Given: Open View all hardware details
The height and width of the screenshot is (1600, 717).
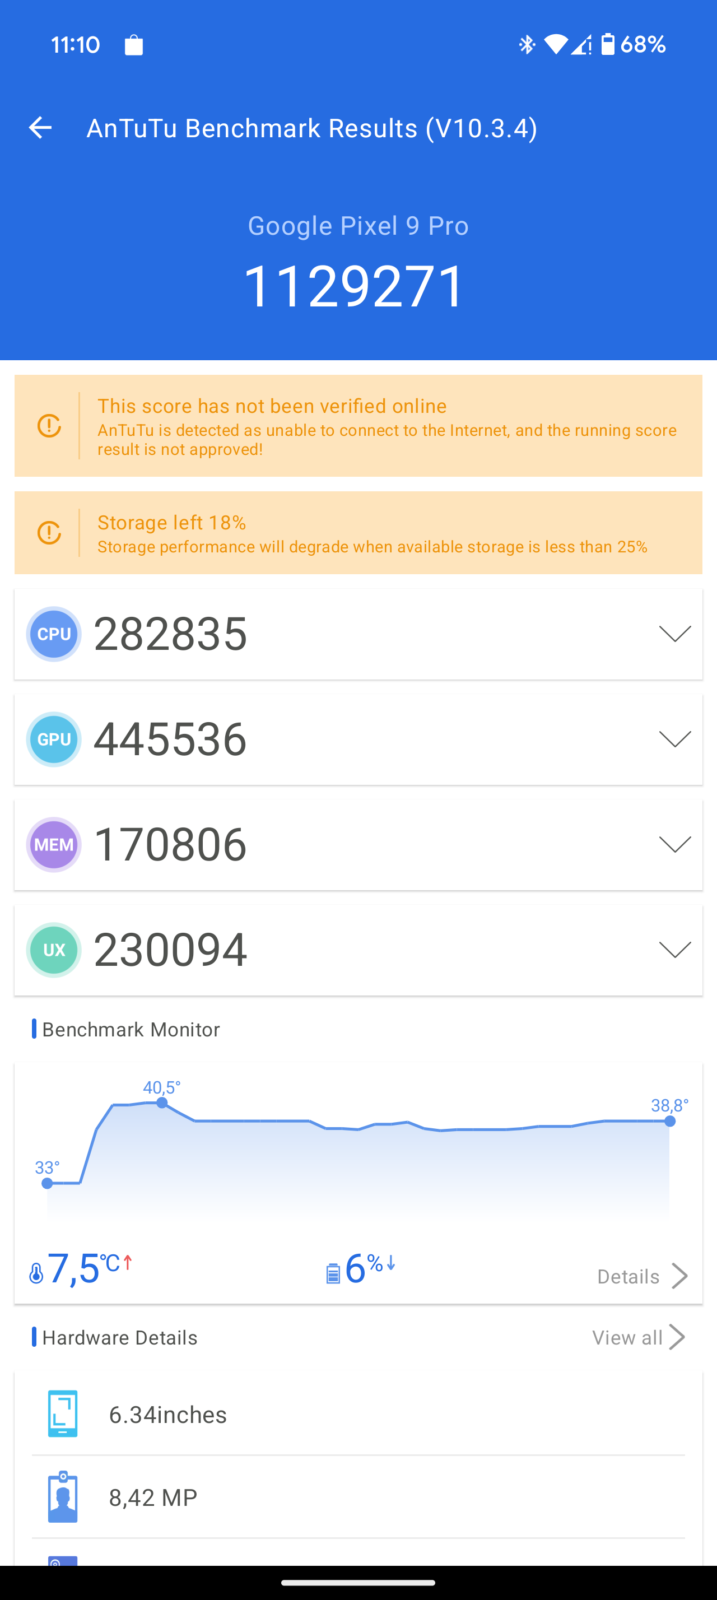Looking at the screenshot, I should 638,1337.
